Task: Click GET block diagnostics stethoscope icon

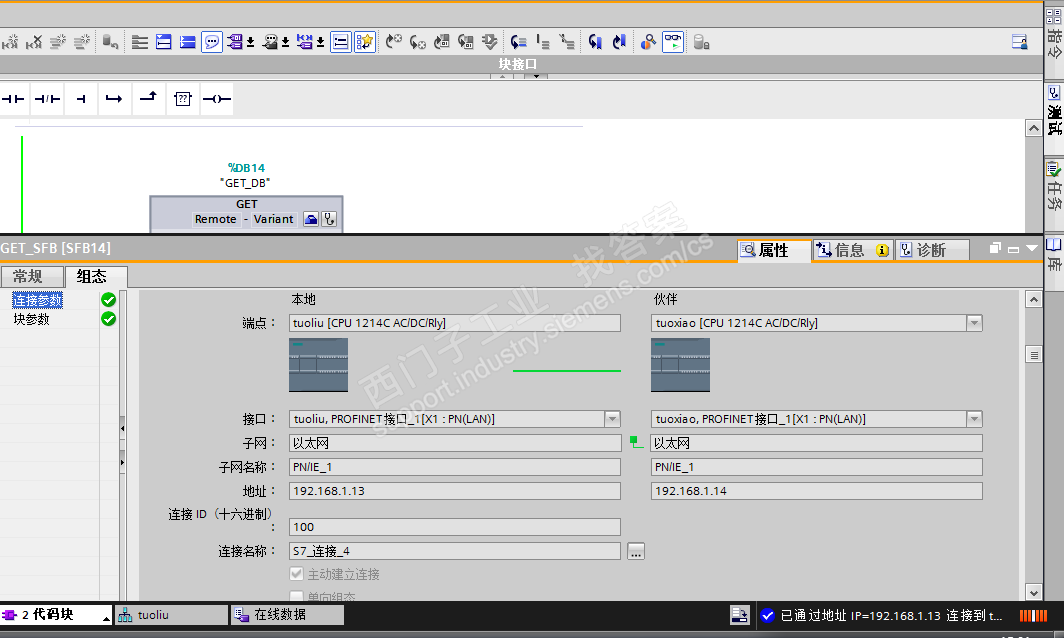Action: [329, 219]
